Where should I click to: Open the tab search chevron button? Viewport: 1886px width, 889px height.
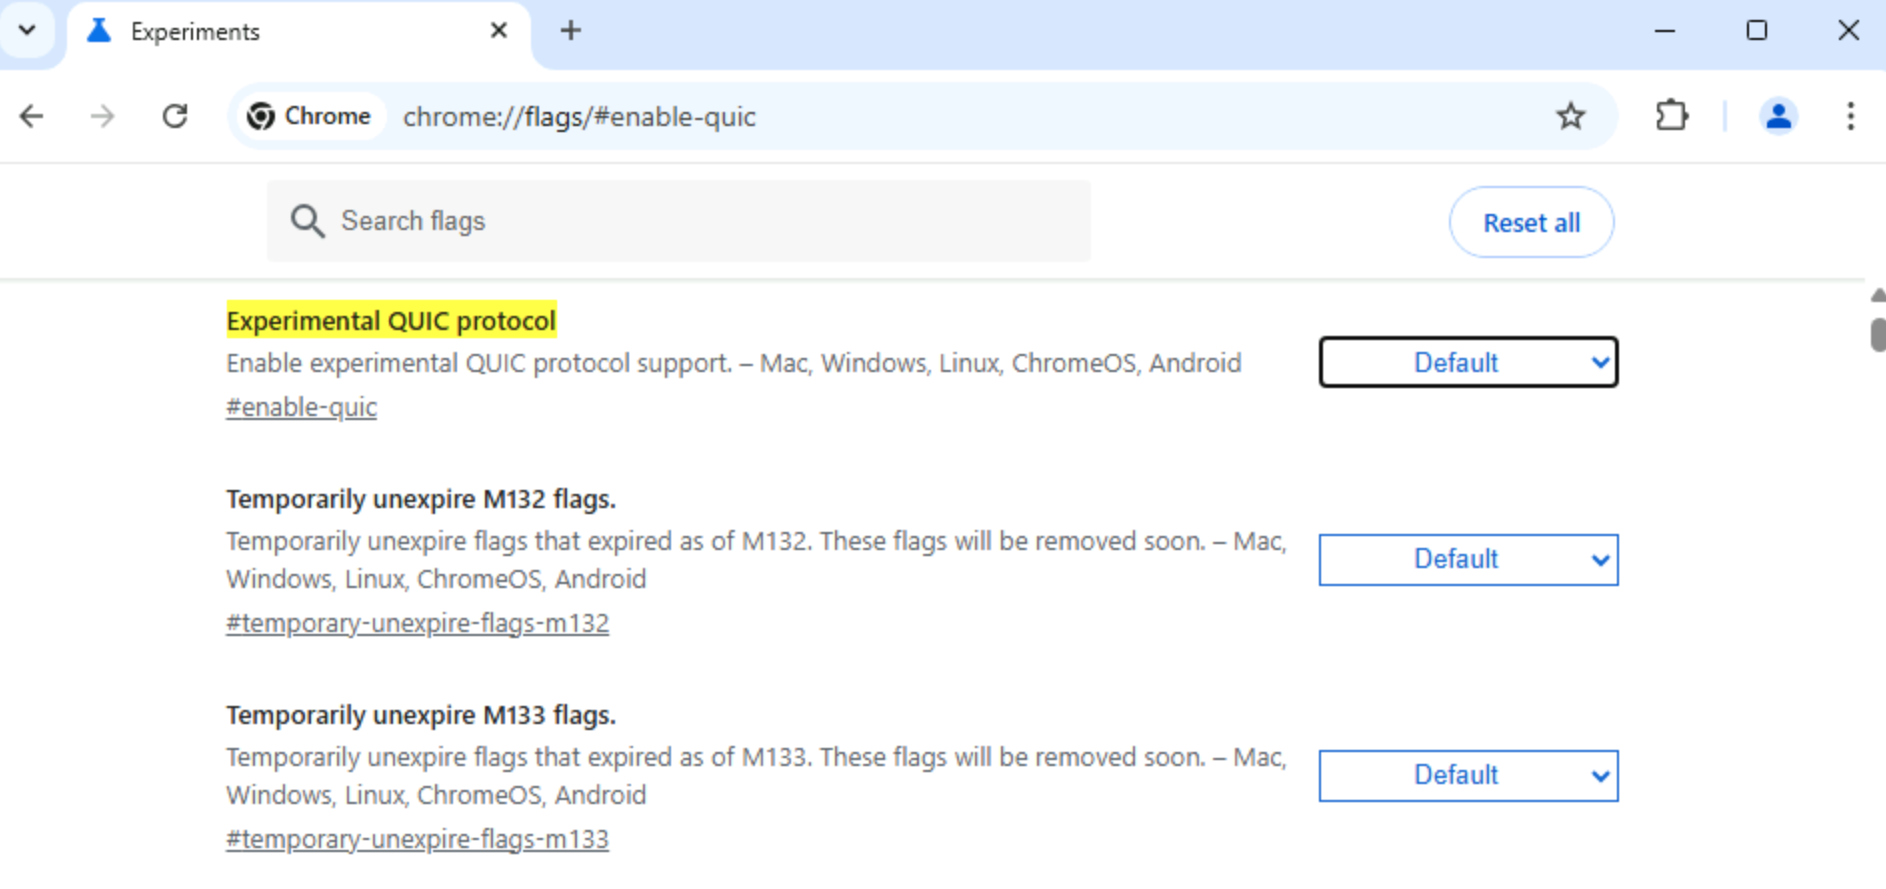coord(27,30)
